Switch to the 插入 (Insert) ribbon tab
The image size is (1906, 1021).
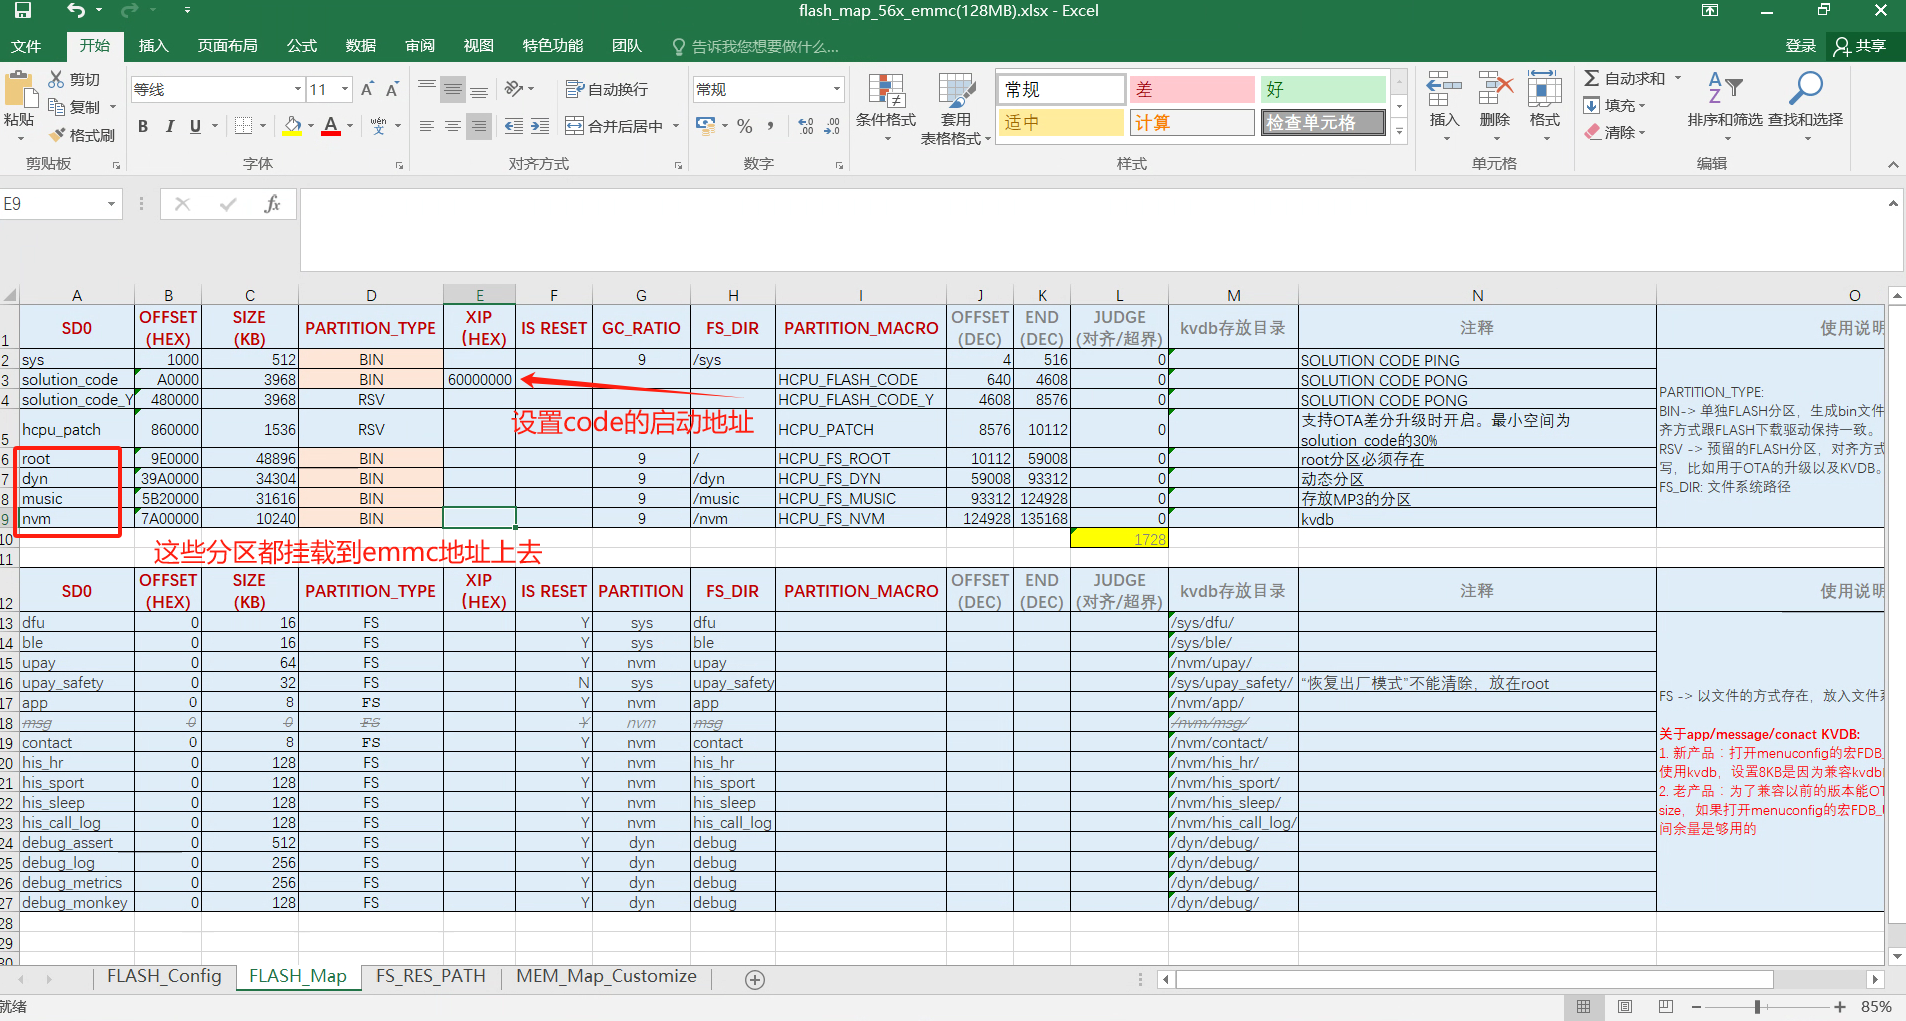click(x=153, y=46)
